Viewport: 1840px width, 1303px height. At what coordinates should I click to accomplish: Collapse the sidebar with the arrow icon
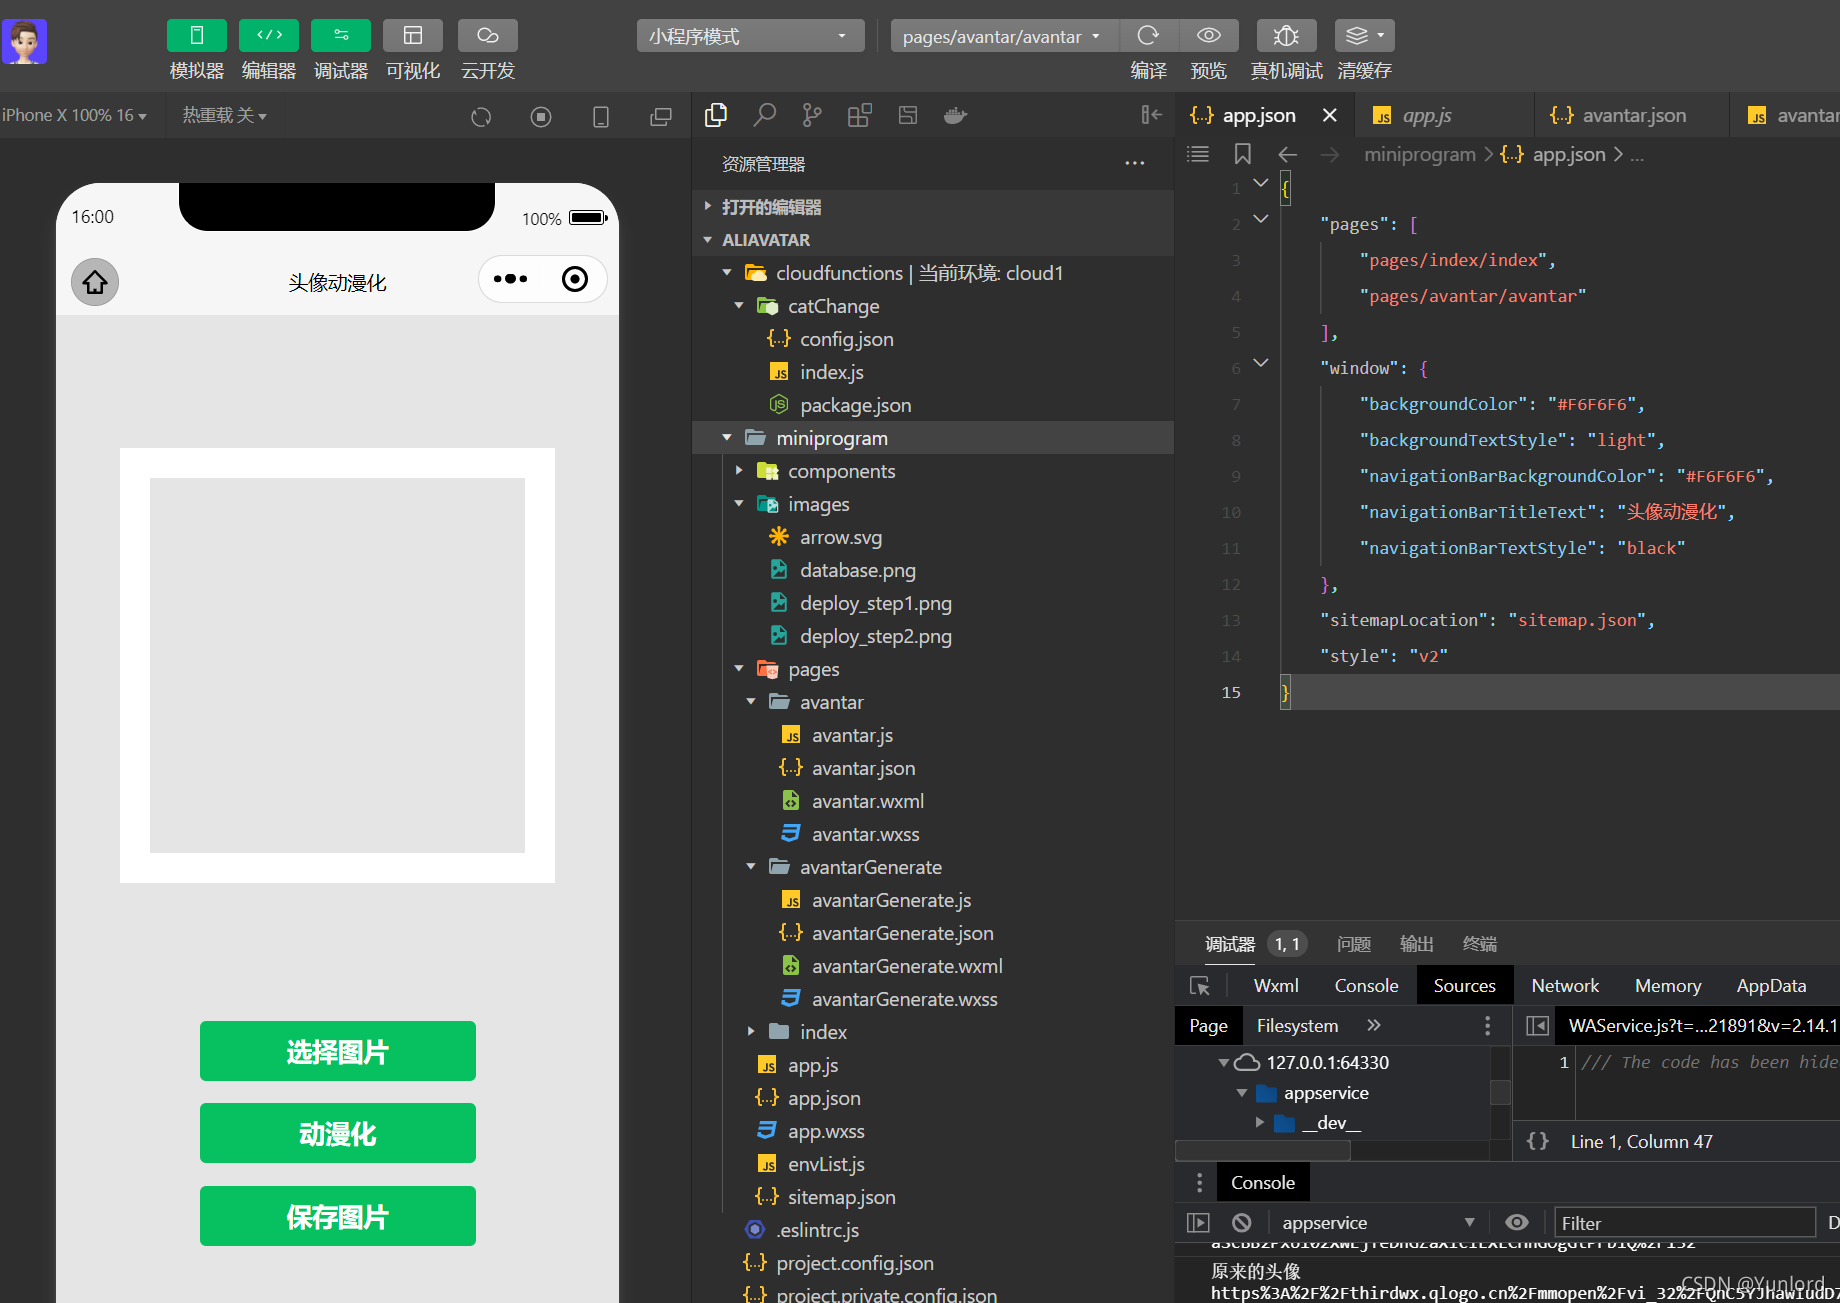click(x=1151, y=115)
